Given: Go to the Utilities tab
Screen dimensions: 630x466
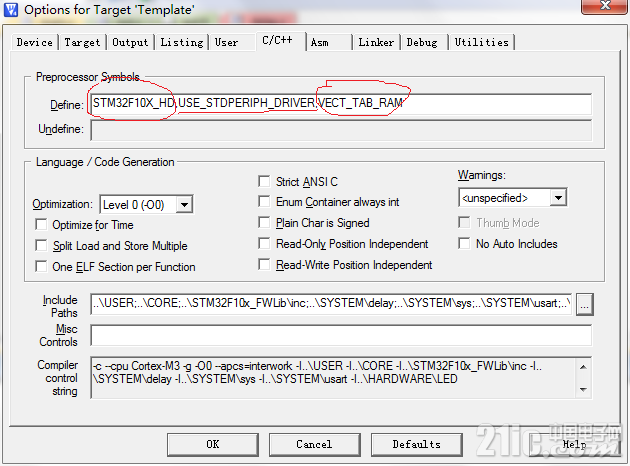Looking at the screenshot, I should click(482, 42).
